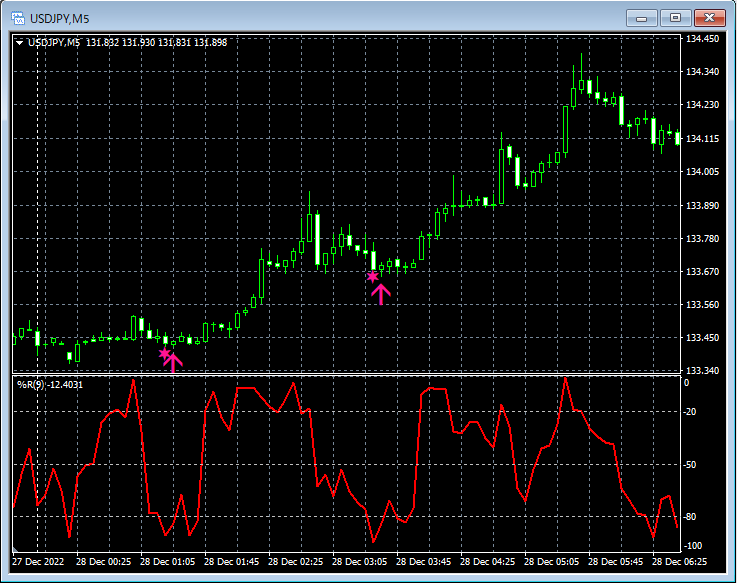Click the 28 Dec 06:25 time label

pyautogui.click(x=680, y=561)
